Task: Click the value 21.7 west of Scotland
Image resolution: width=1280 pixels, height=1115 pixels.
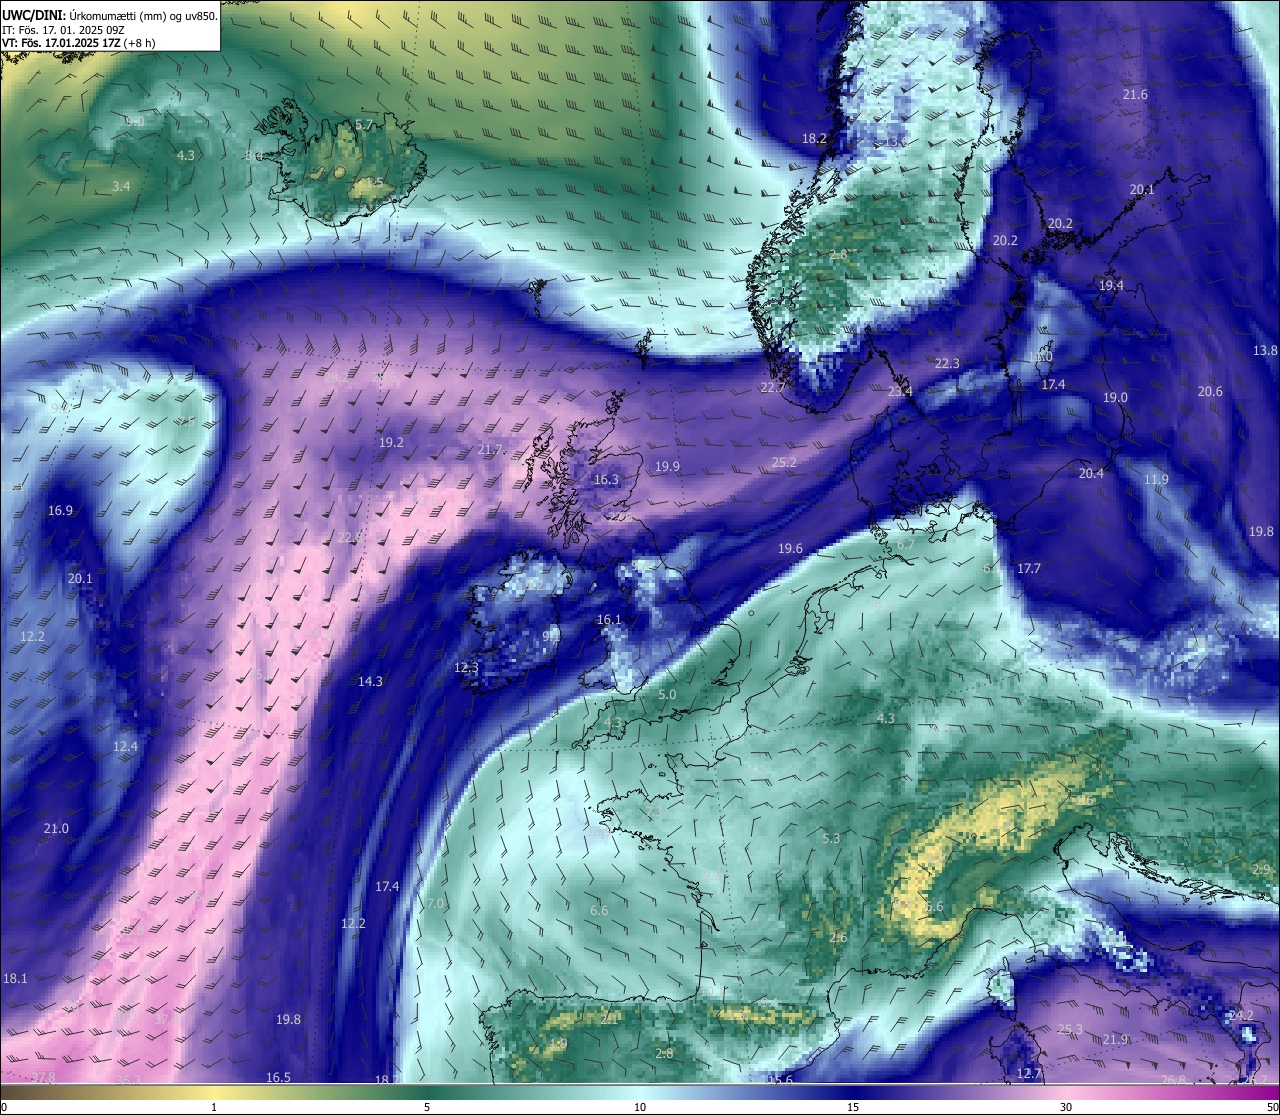Action: [490, 451]
